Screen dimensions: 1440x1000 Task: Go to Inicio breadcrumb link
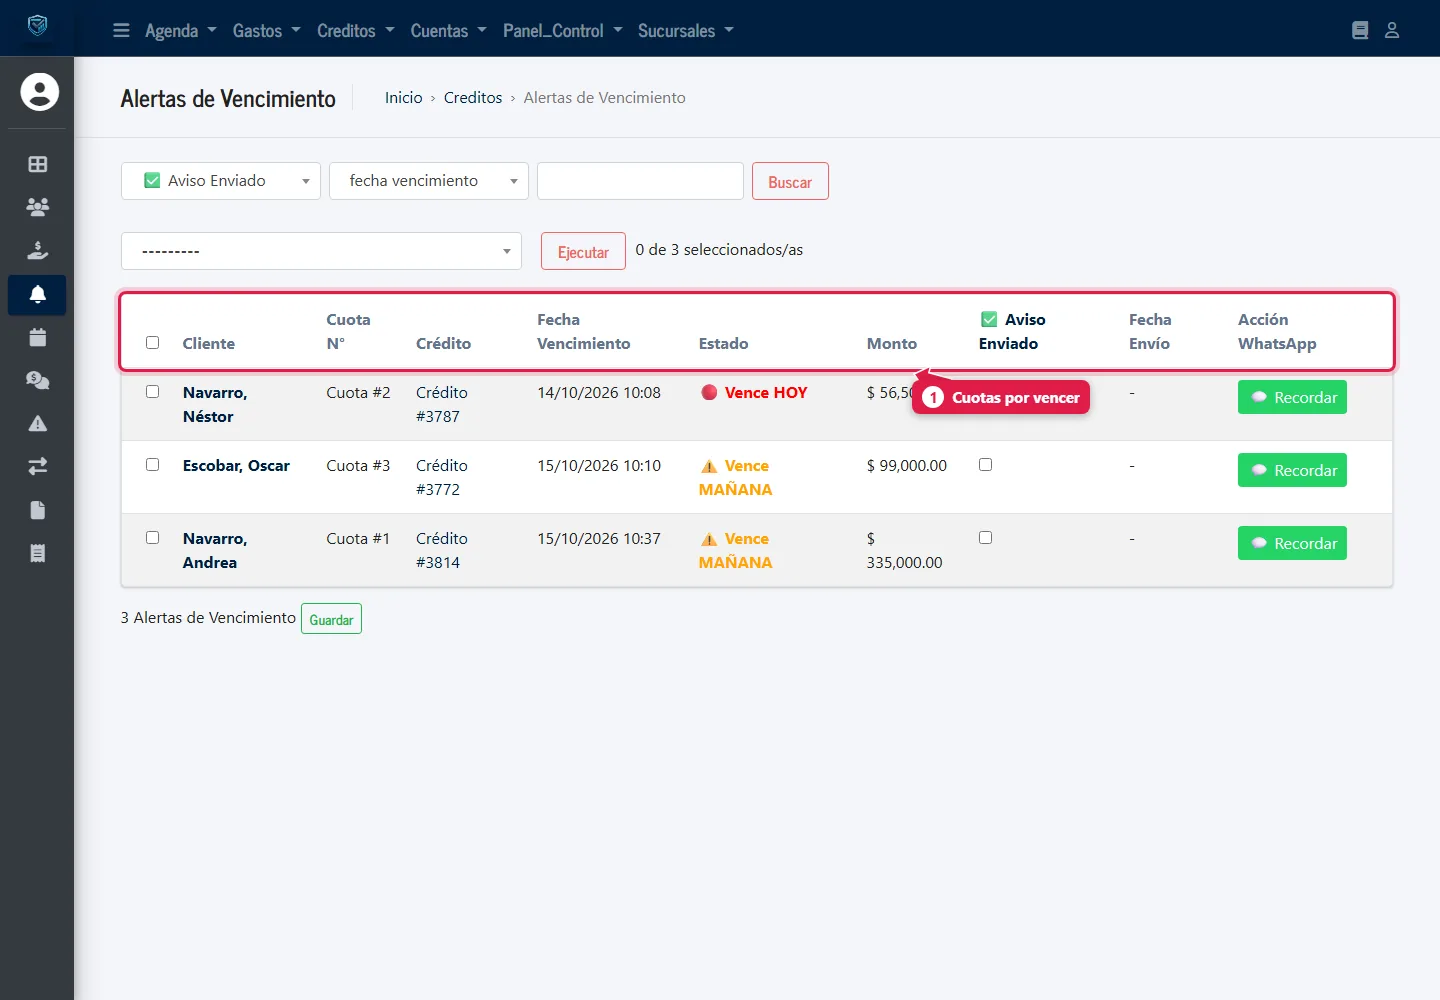404,97
